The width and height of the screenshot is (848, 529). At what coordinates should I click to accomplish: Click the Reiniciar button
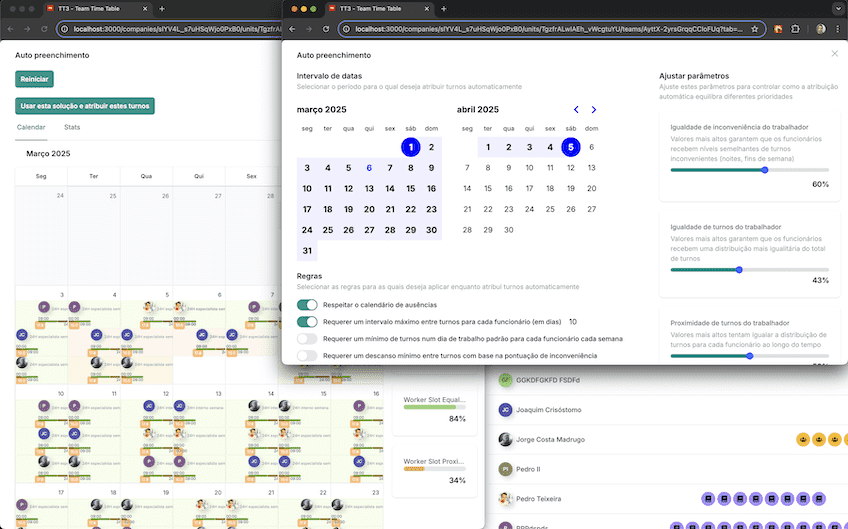34,79
